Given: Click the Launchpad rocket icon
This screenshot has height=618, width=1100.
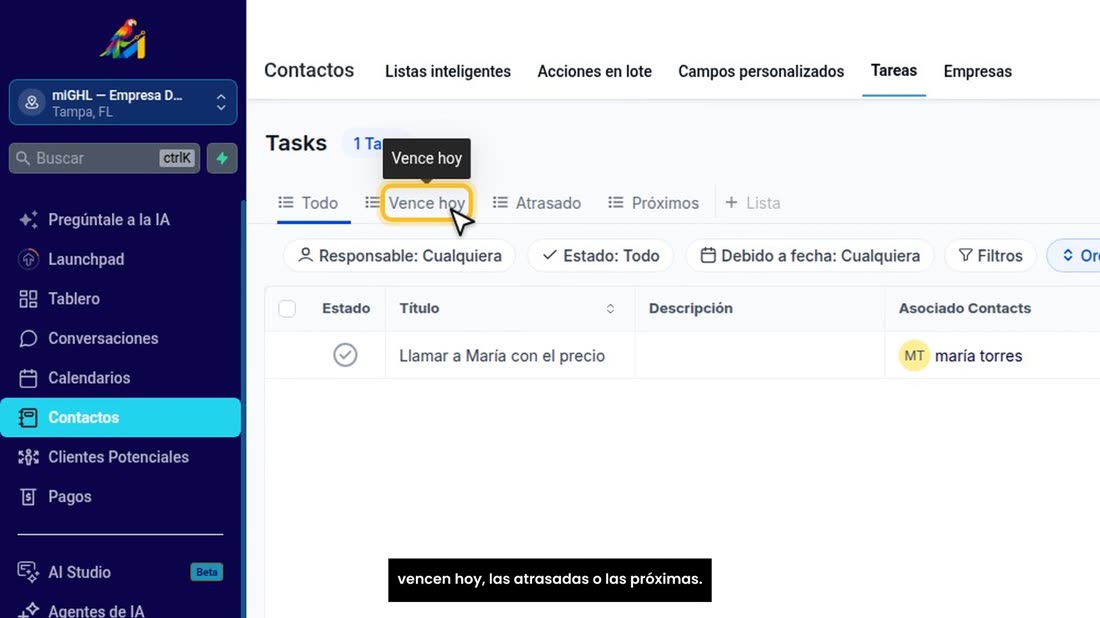Looking at the screenshot, I should point(28,259).
